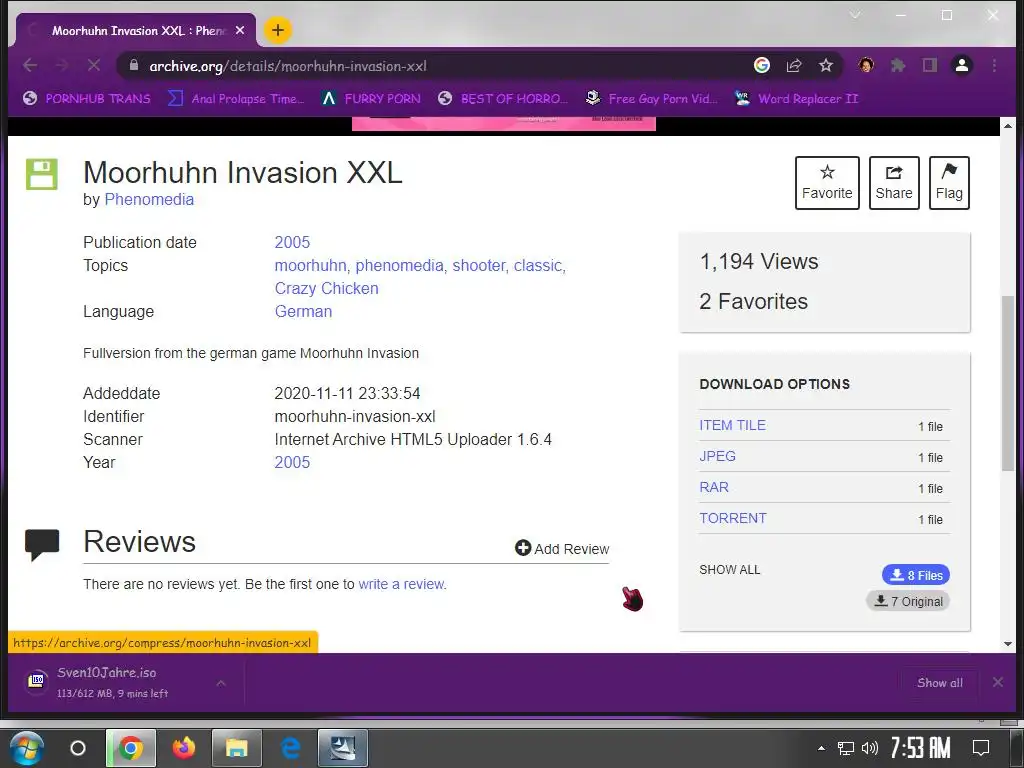Click the page scrollbar down arrow

tap(1008, 644)
